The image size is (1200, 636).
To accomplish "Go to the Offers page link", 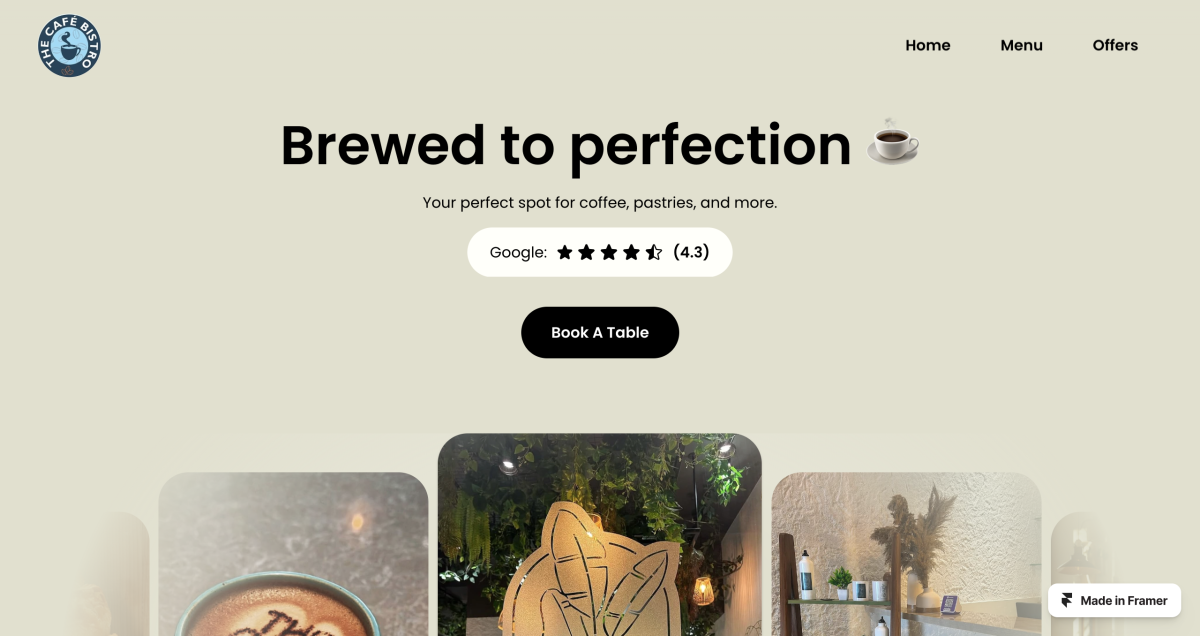I will (1115, 45).
